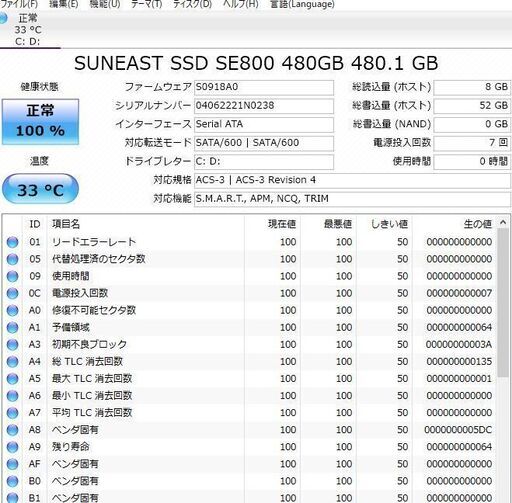Click the 33 °C temperature button
Screen dimensions: 512x503
click(x=40, y=189)
